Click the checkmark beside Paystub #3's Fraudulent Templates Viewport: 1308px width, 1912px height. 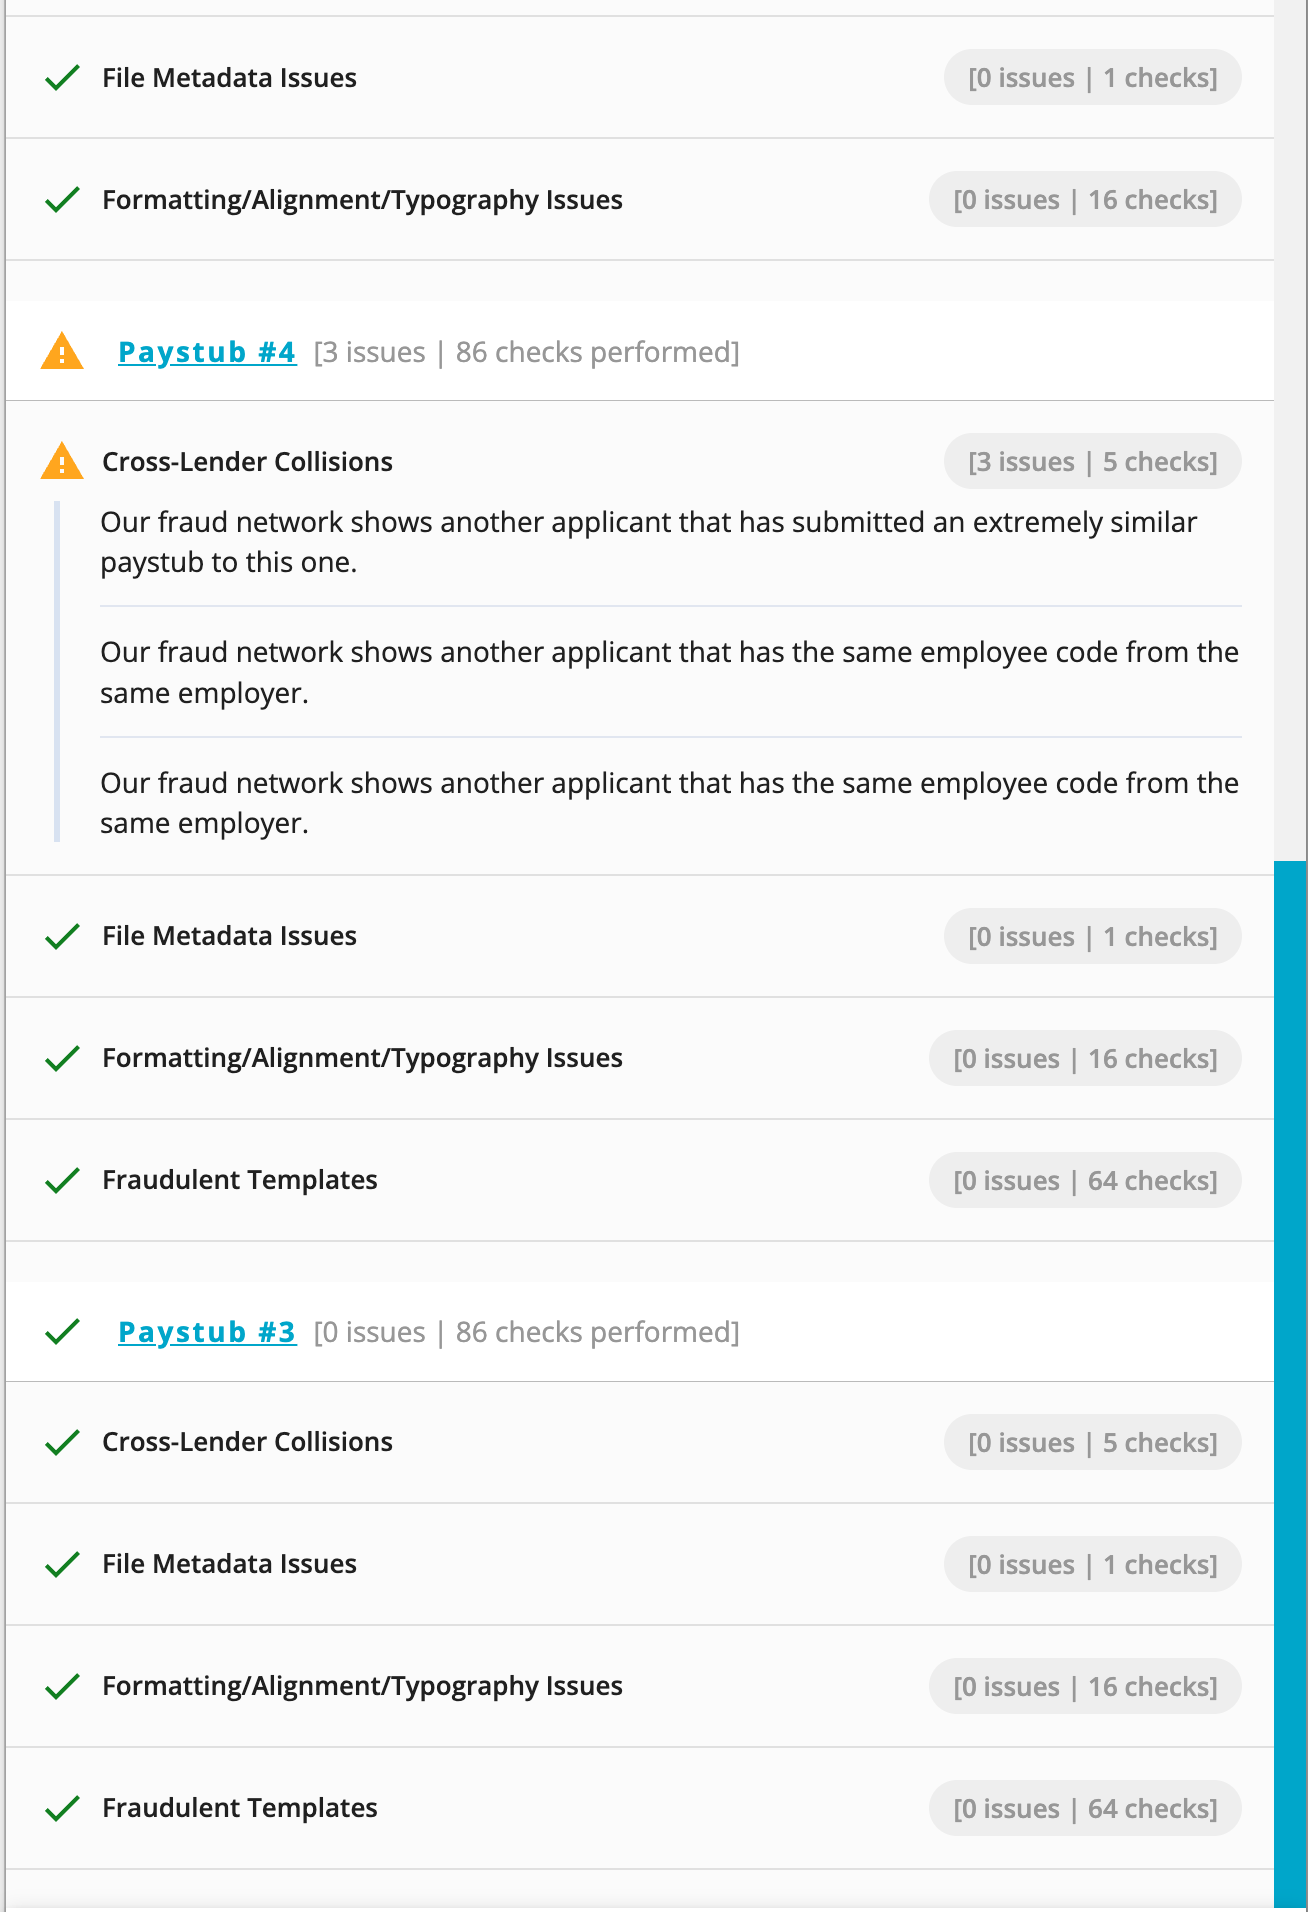62,1808
